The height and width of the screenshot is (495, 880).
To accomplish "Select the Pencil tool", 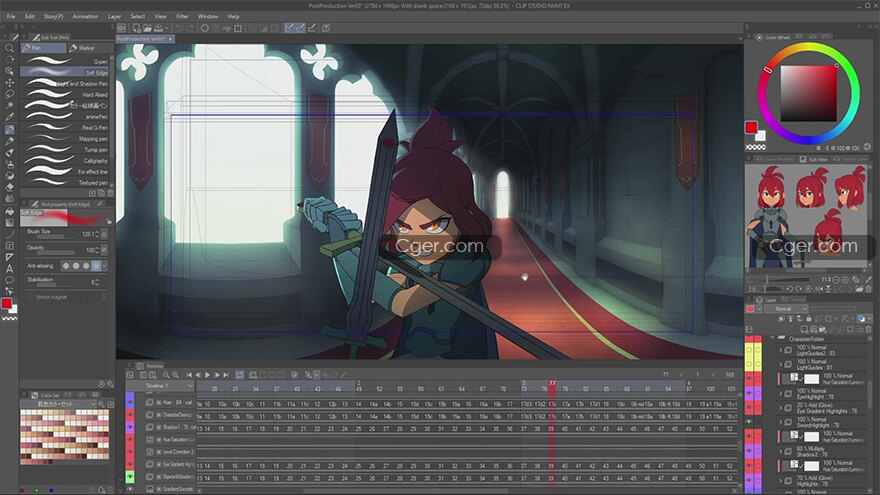I will click(10, 141).
